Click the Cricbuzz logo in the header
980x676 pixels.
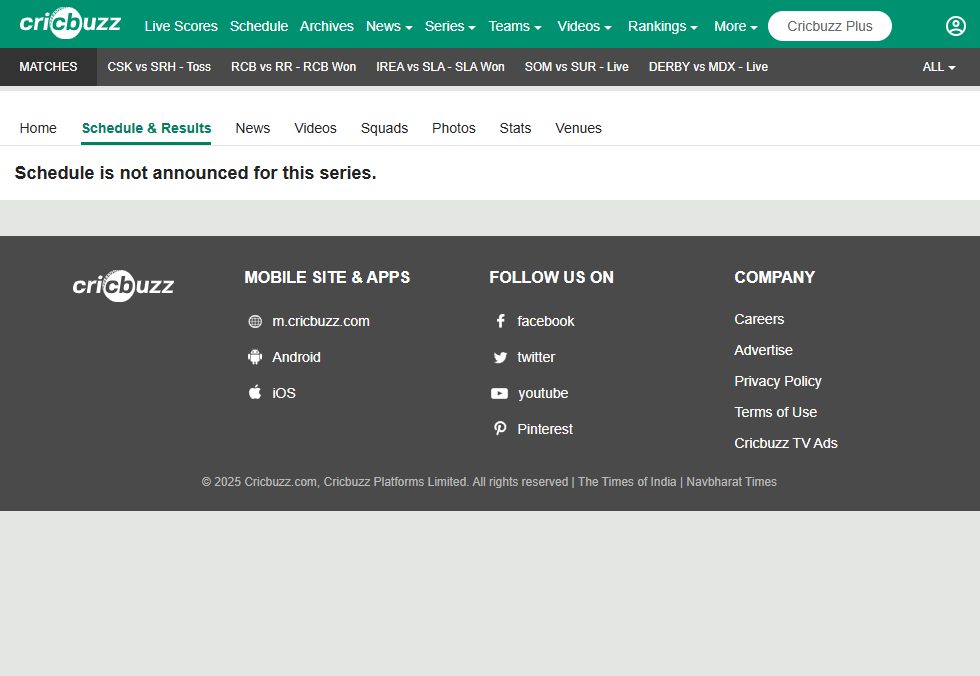[x=70, y=23]
